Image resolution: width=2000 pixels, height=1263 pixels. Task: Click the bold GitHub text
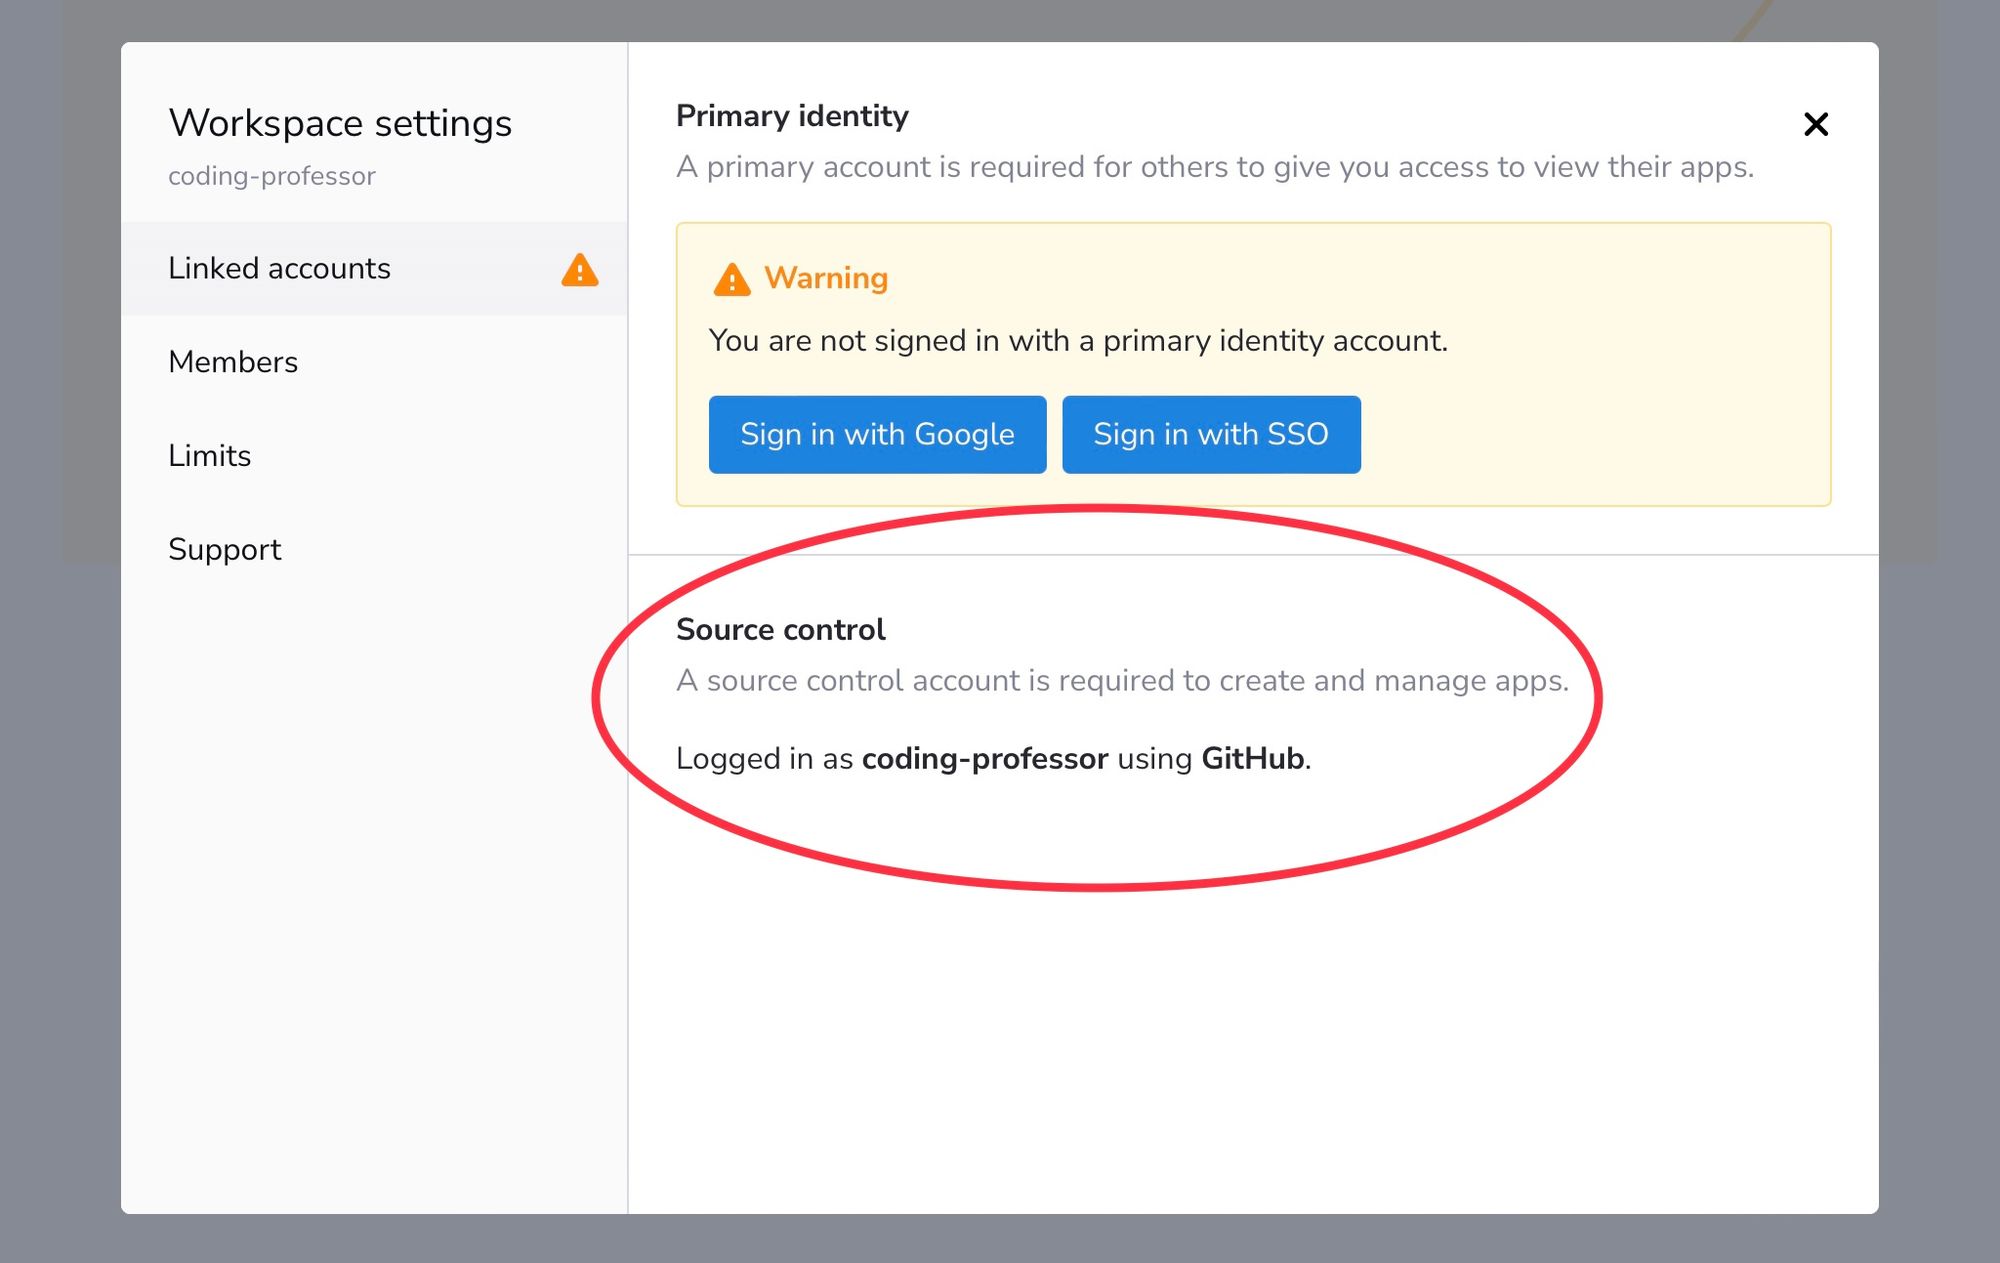point(1252,759)
